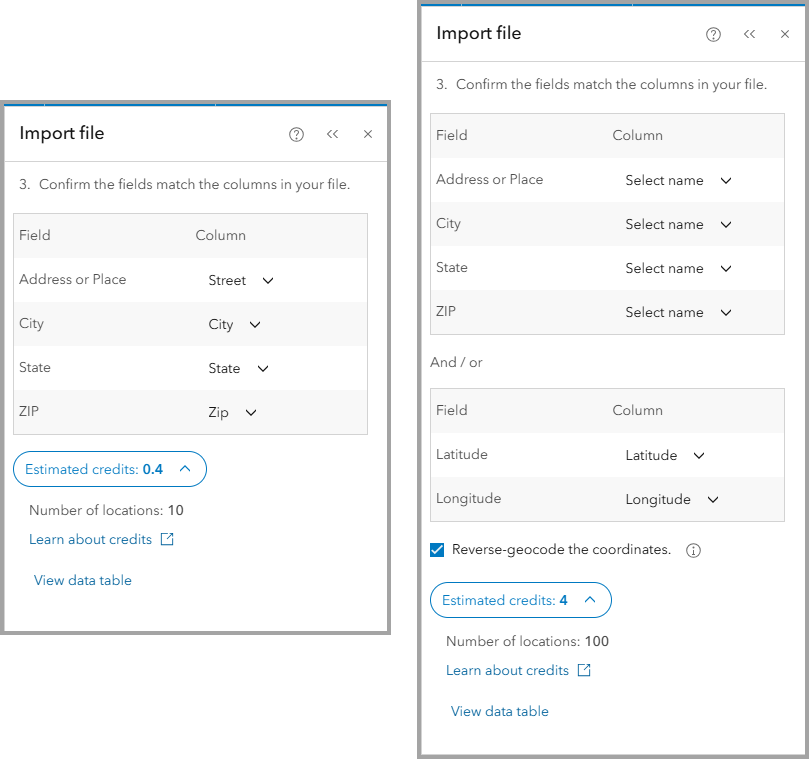
Task: Click external link icon beside left Learn about credits
Action: pos(167,539)
